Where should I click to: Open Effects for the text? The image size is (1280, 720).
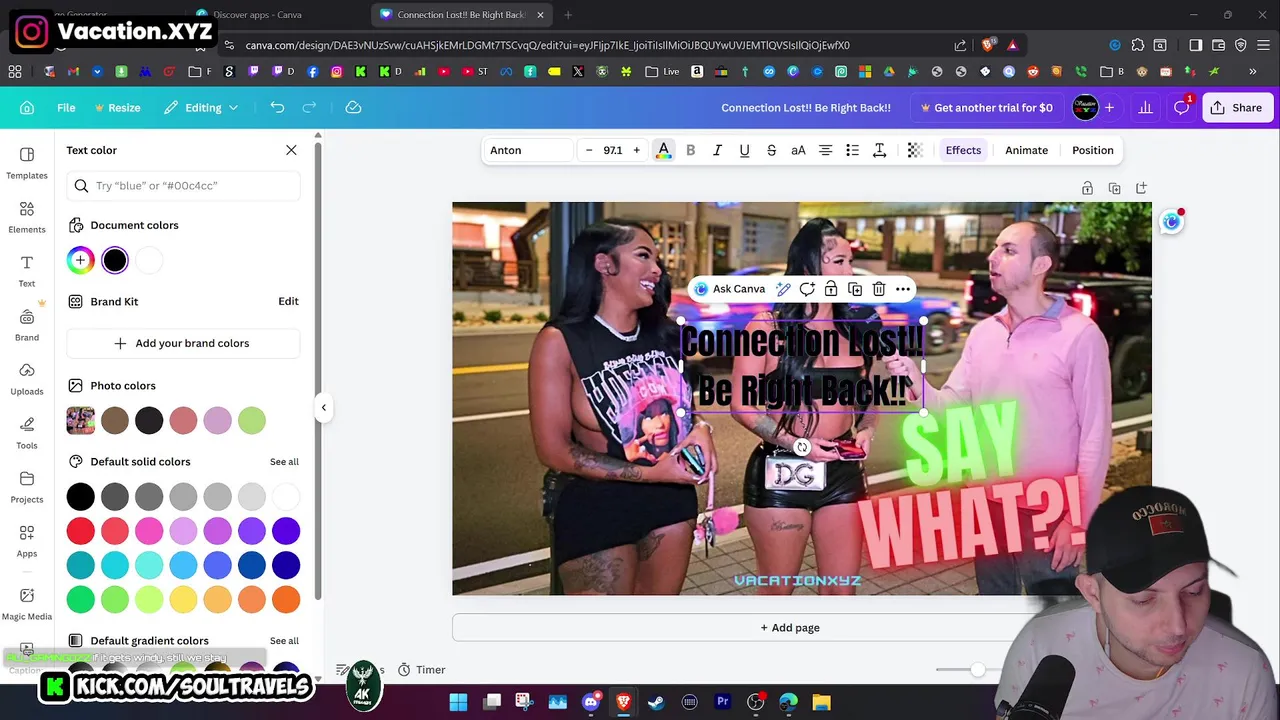point(963,150)
